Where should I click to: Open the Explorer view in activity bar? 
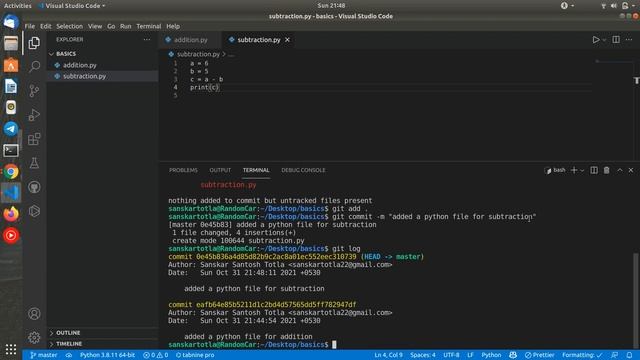34,43
